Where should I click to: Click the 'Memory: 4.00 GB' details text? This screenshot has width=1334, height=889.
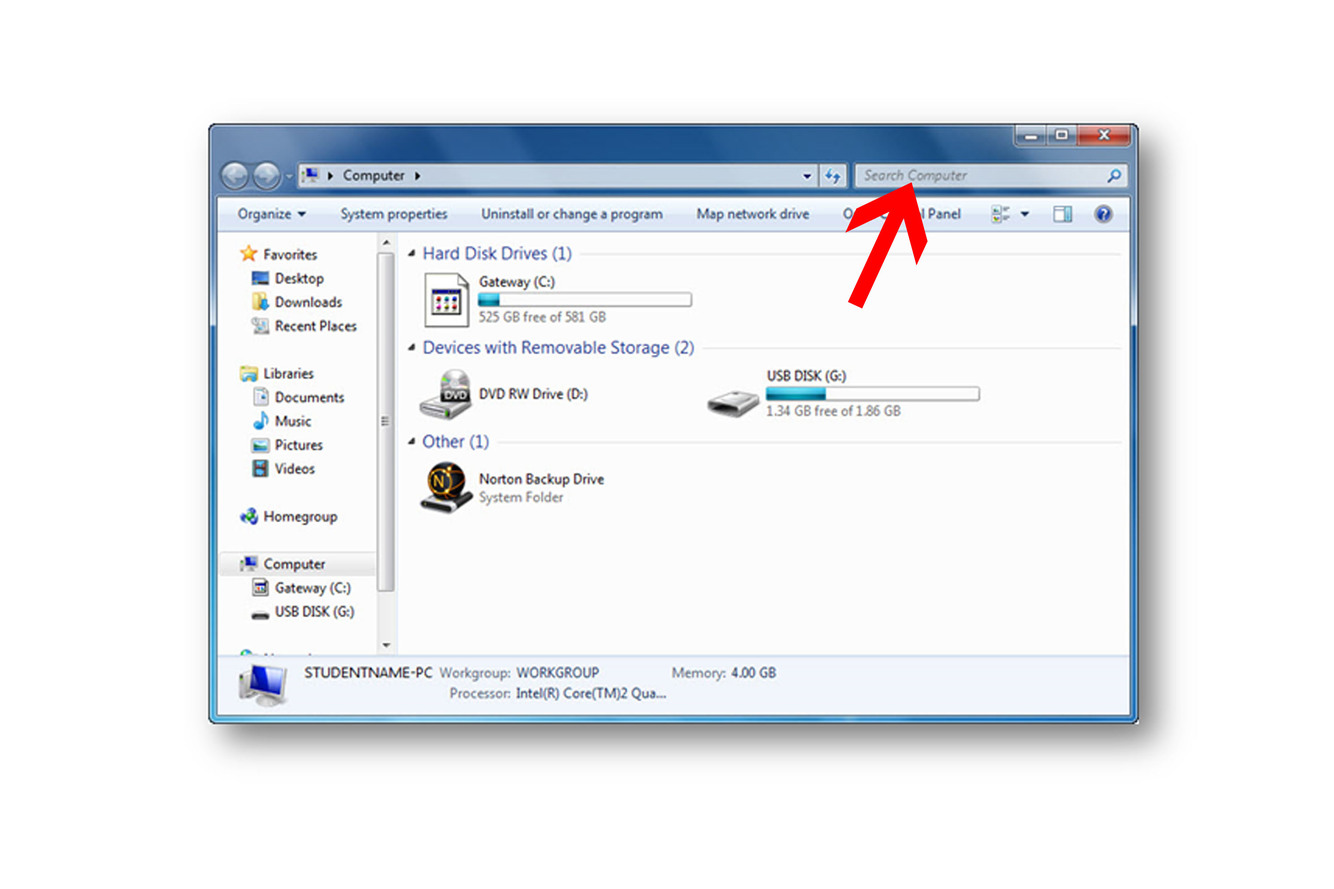723,673
